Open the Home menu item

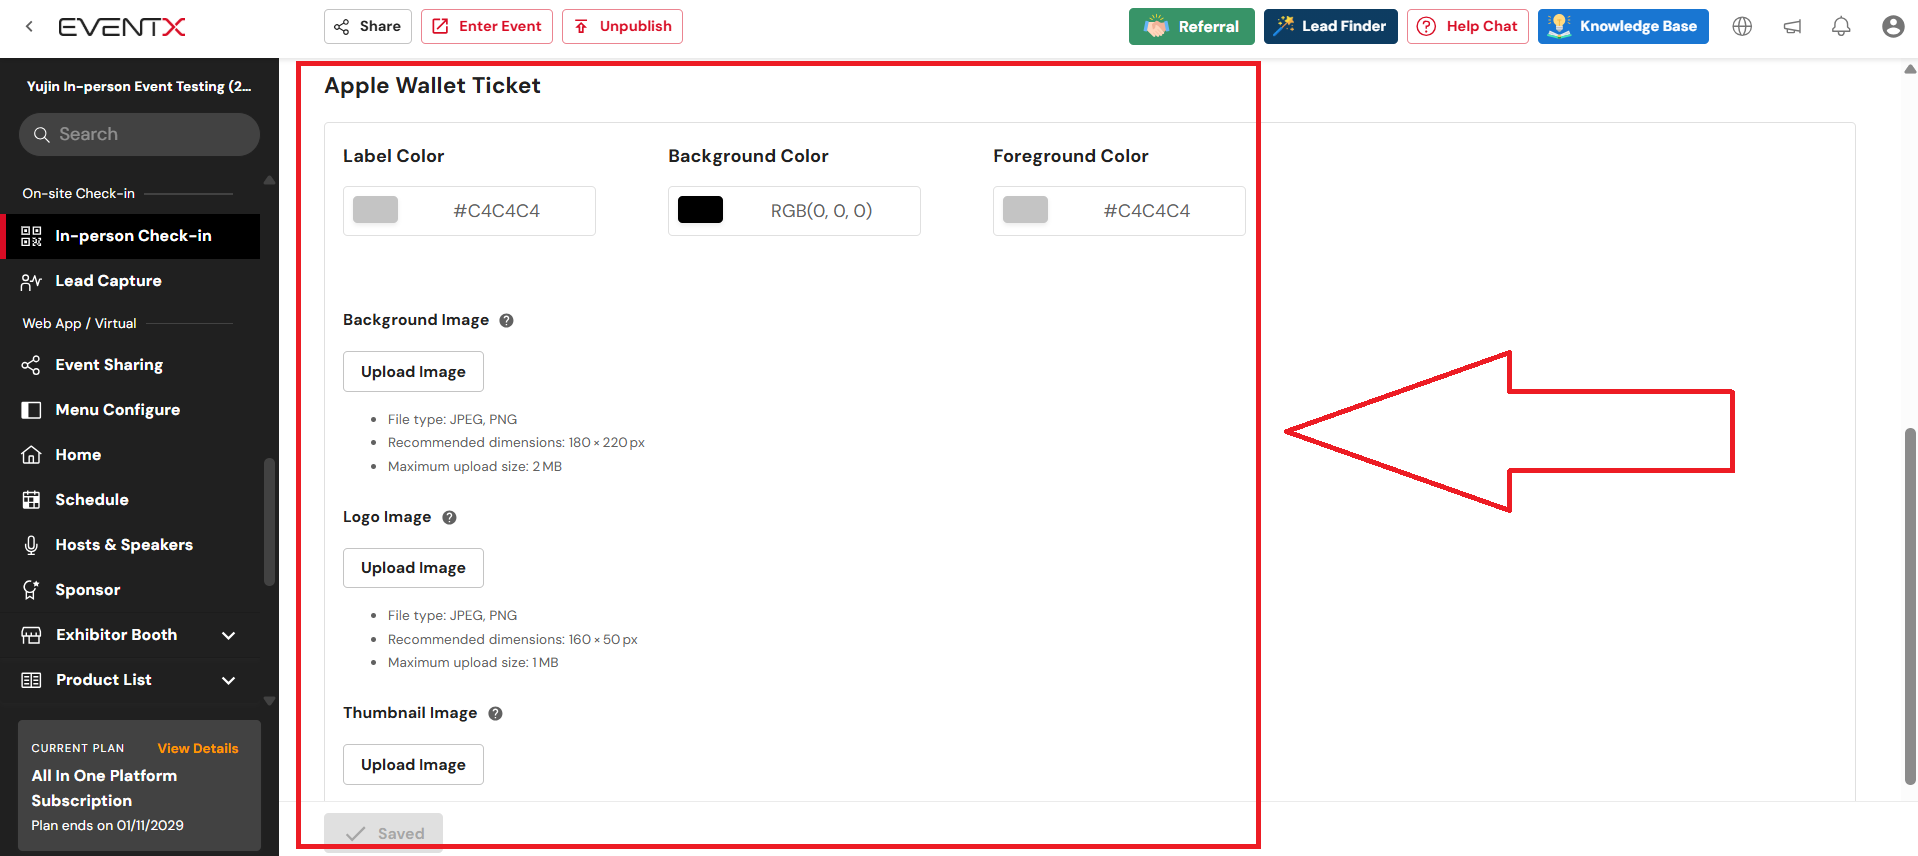pyautogui.click(x=130, y=455)
